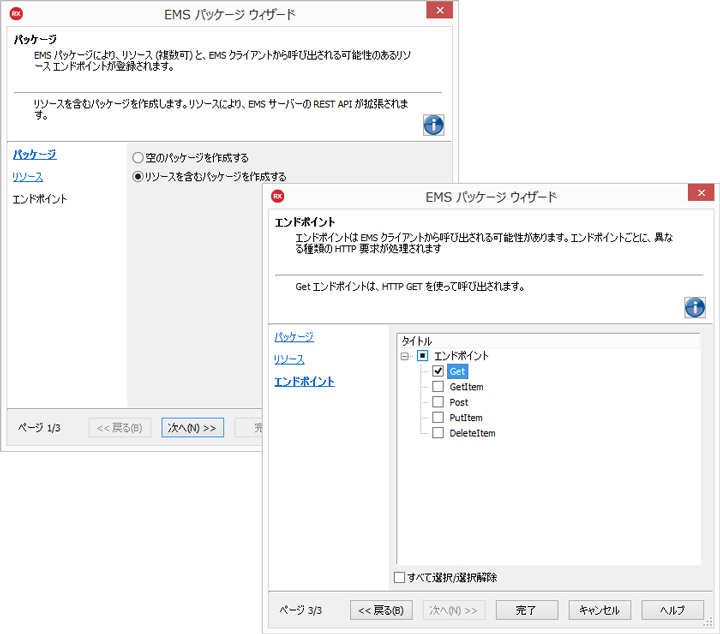
Task: Select the エンドポイント page link in the front wizard
Action: 304,382
